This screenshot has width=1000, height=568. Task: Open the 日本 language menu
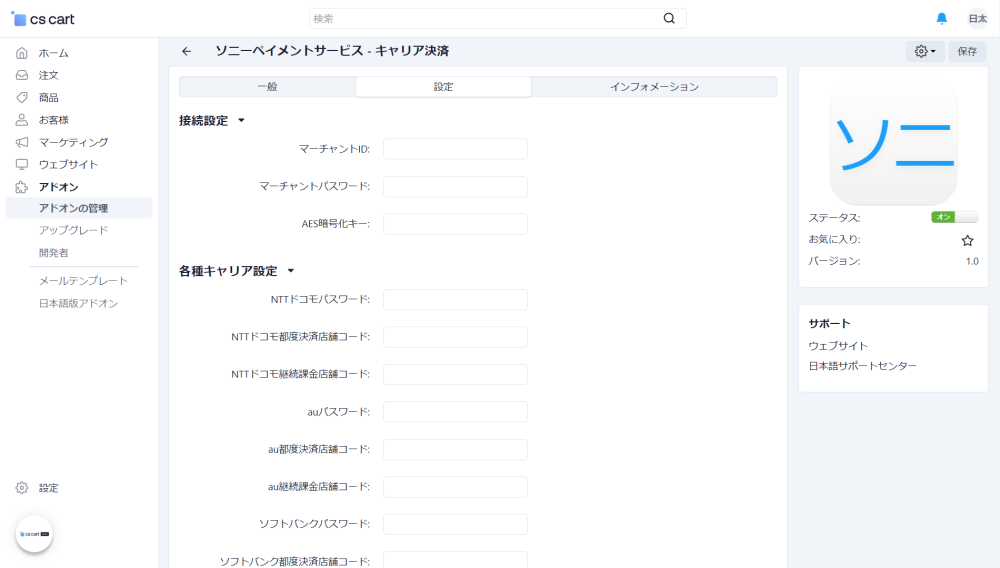[977, 18]
